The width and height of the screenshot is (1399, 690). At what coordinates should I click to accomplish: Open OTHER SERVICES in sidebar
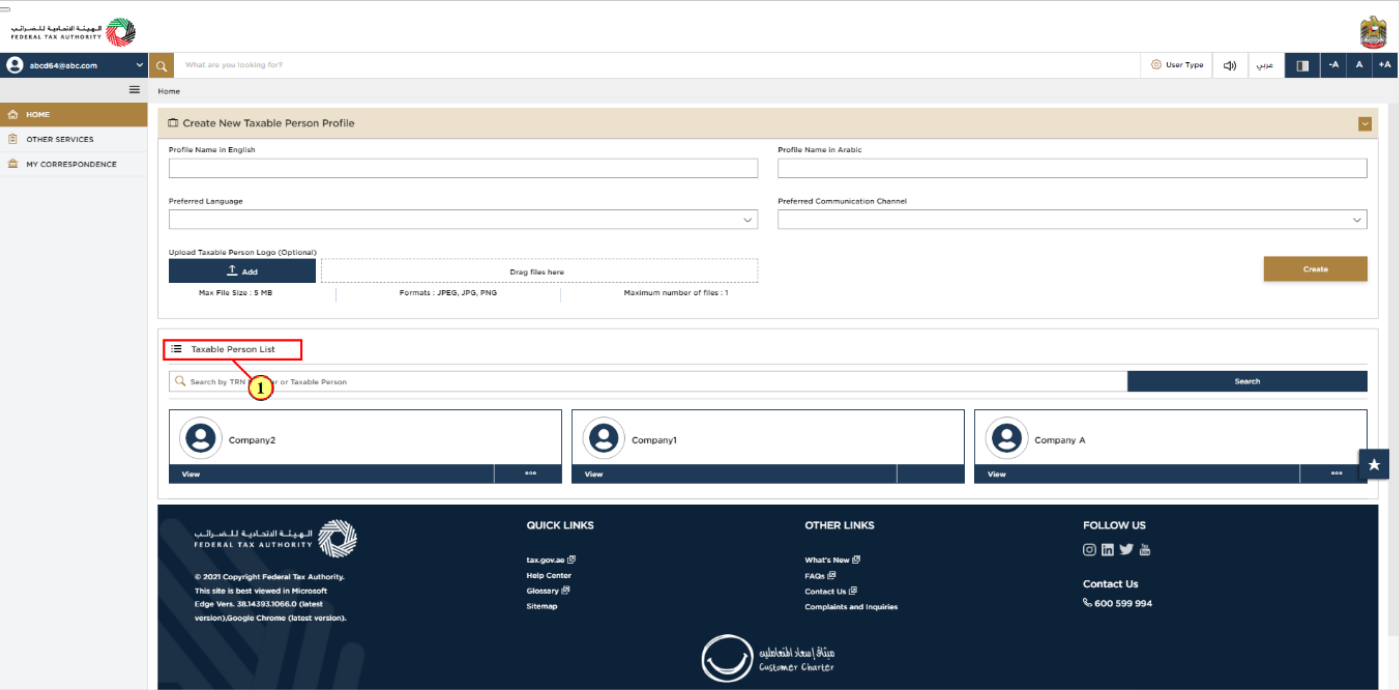coord(73,139)
